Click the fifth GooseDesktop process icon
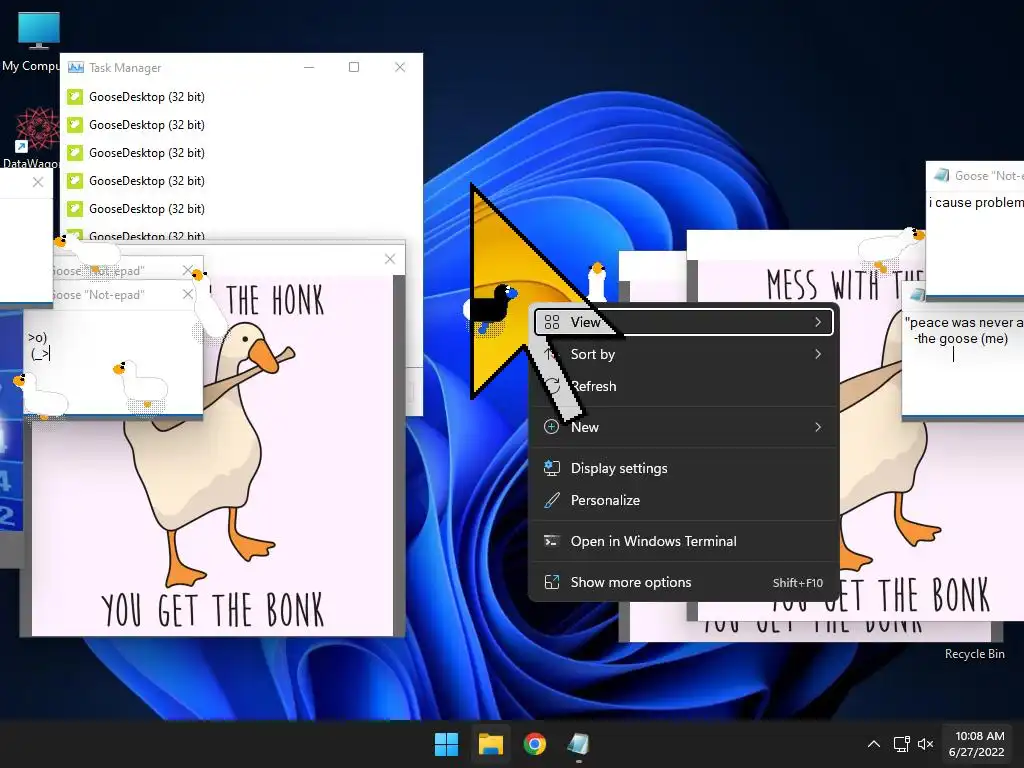 [x=75, y=209]
